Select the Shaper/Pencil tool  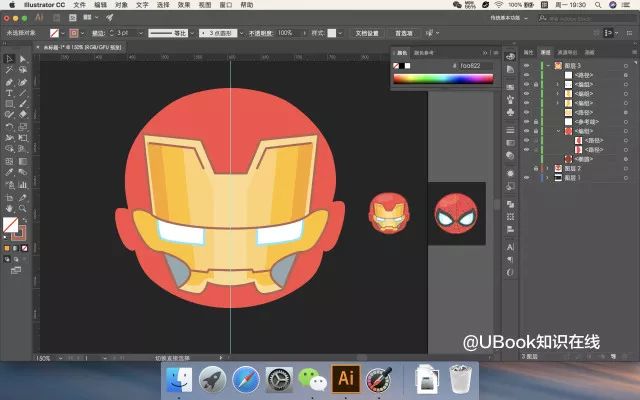9,115
